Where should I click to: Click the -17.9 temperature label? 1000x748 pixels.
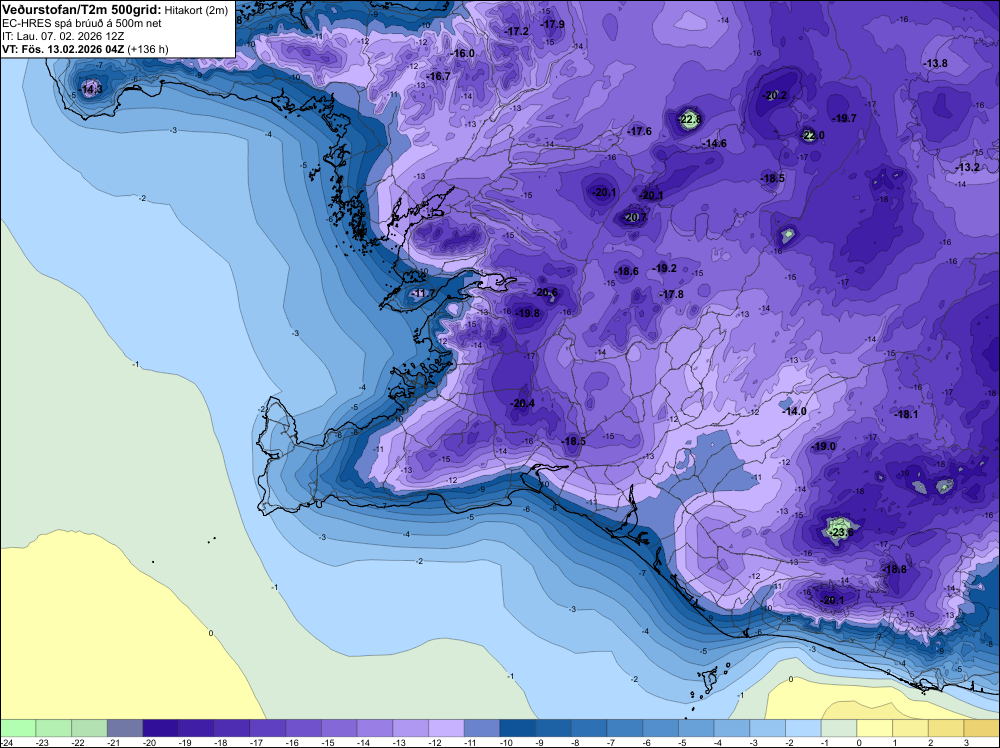pos(552,24)
